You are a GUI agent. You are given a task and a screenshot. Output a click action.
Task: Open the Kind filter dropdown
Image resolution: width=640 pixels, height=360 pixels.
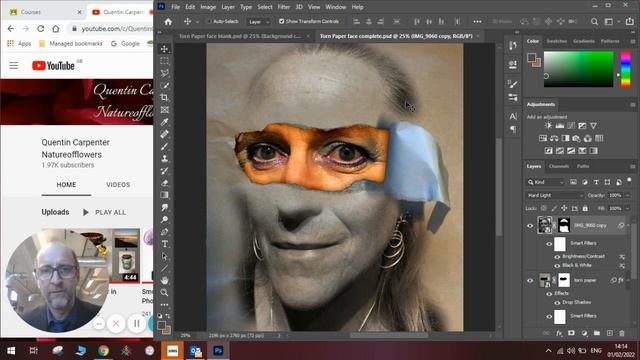(x=545, y=182)
